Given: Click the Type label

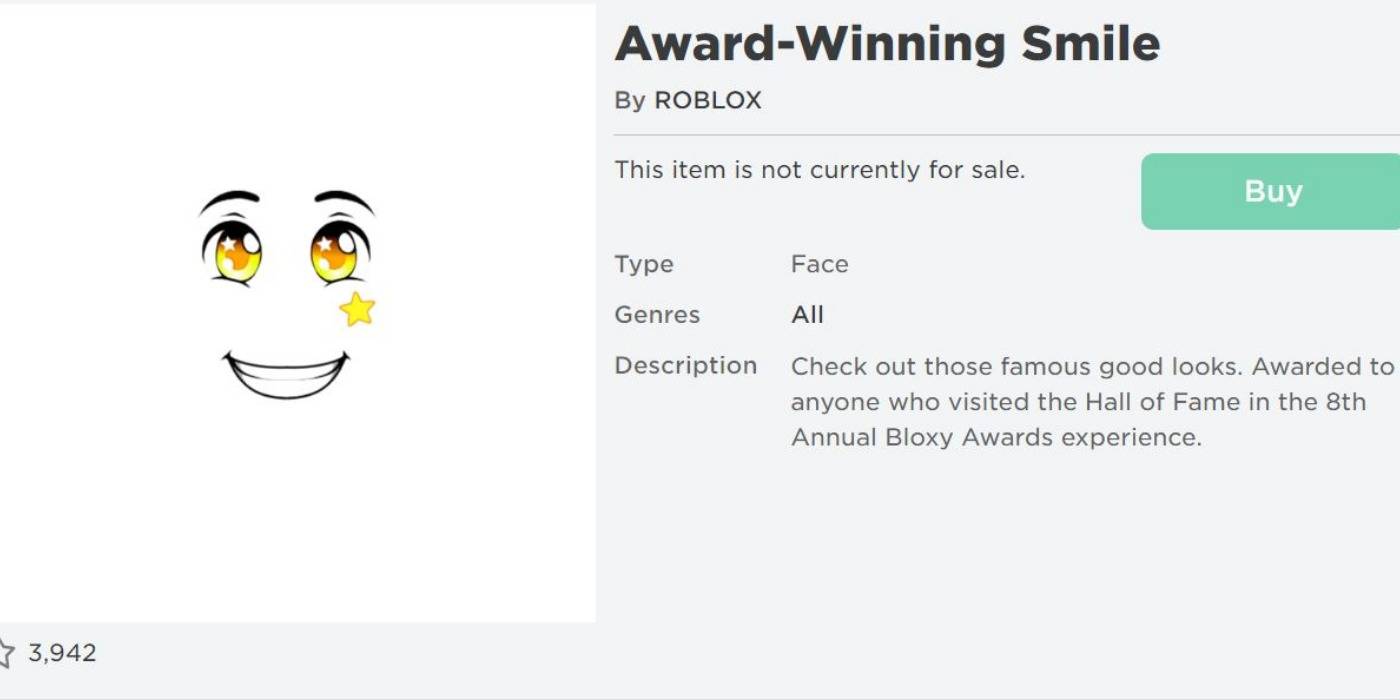Looking at the screenshot, I should pos(644,264).
